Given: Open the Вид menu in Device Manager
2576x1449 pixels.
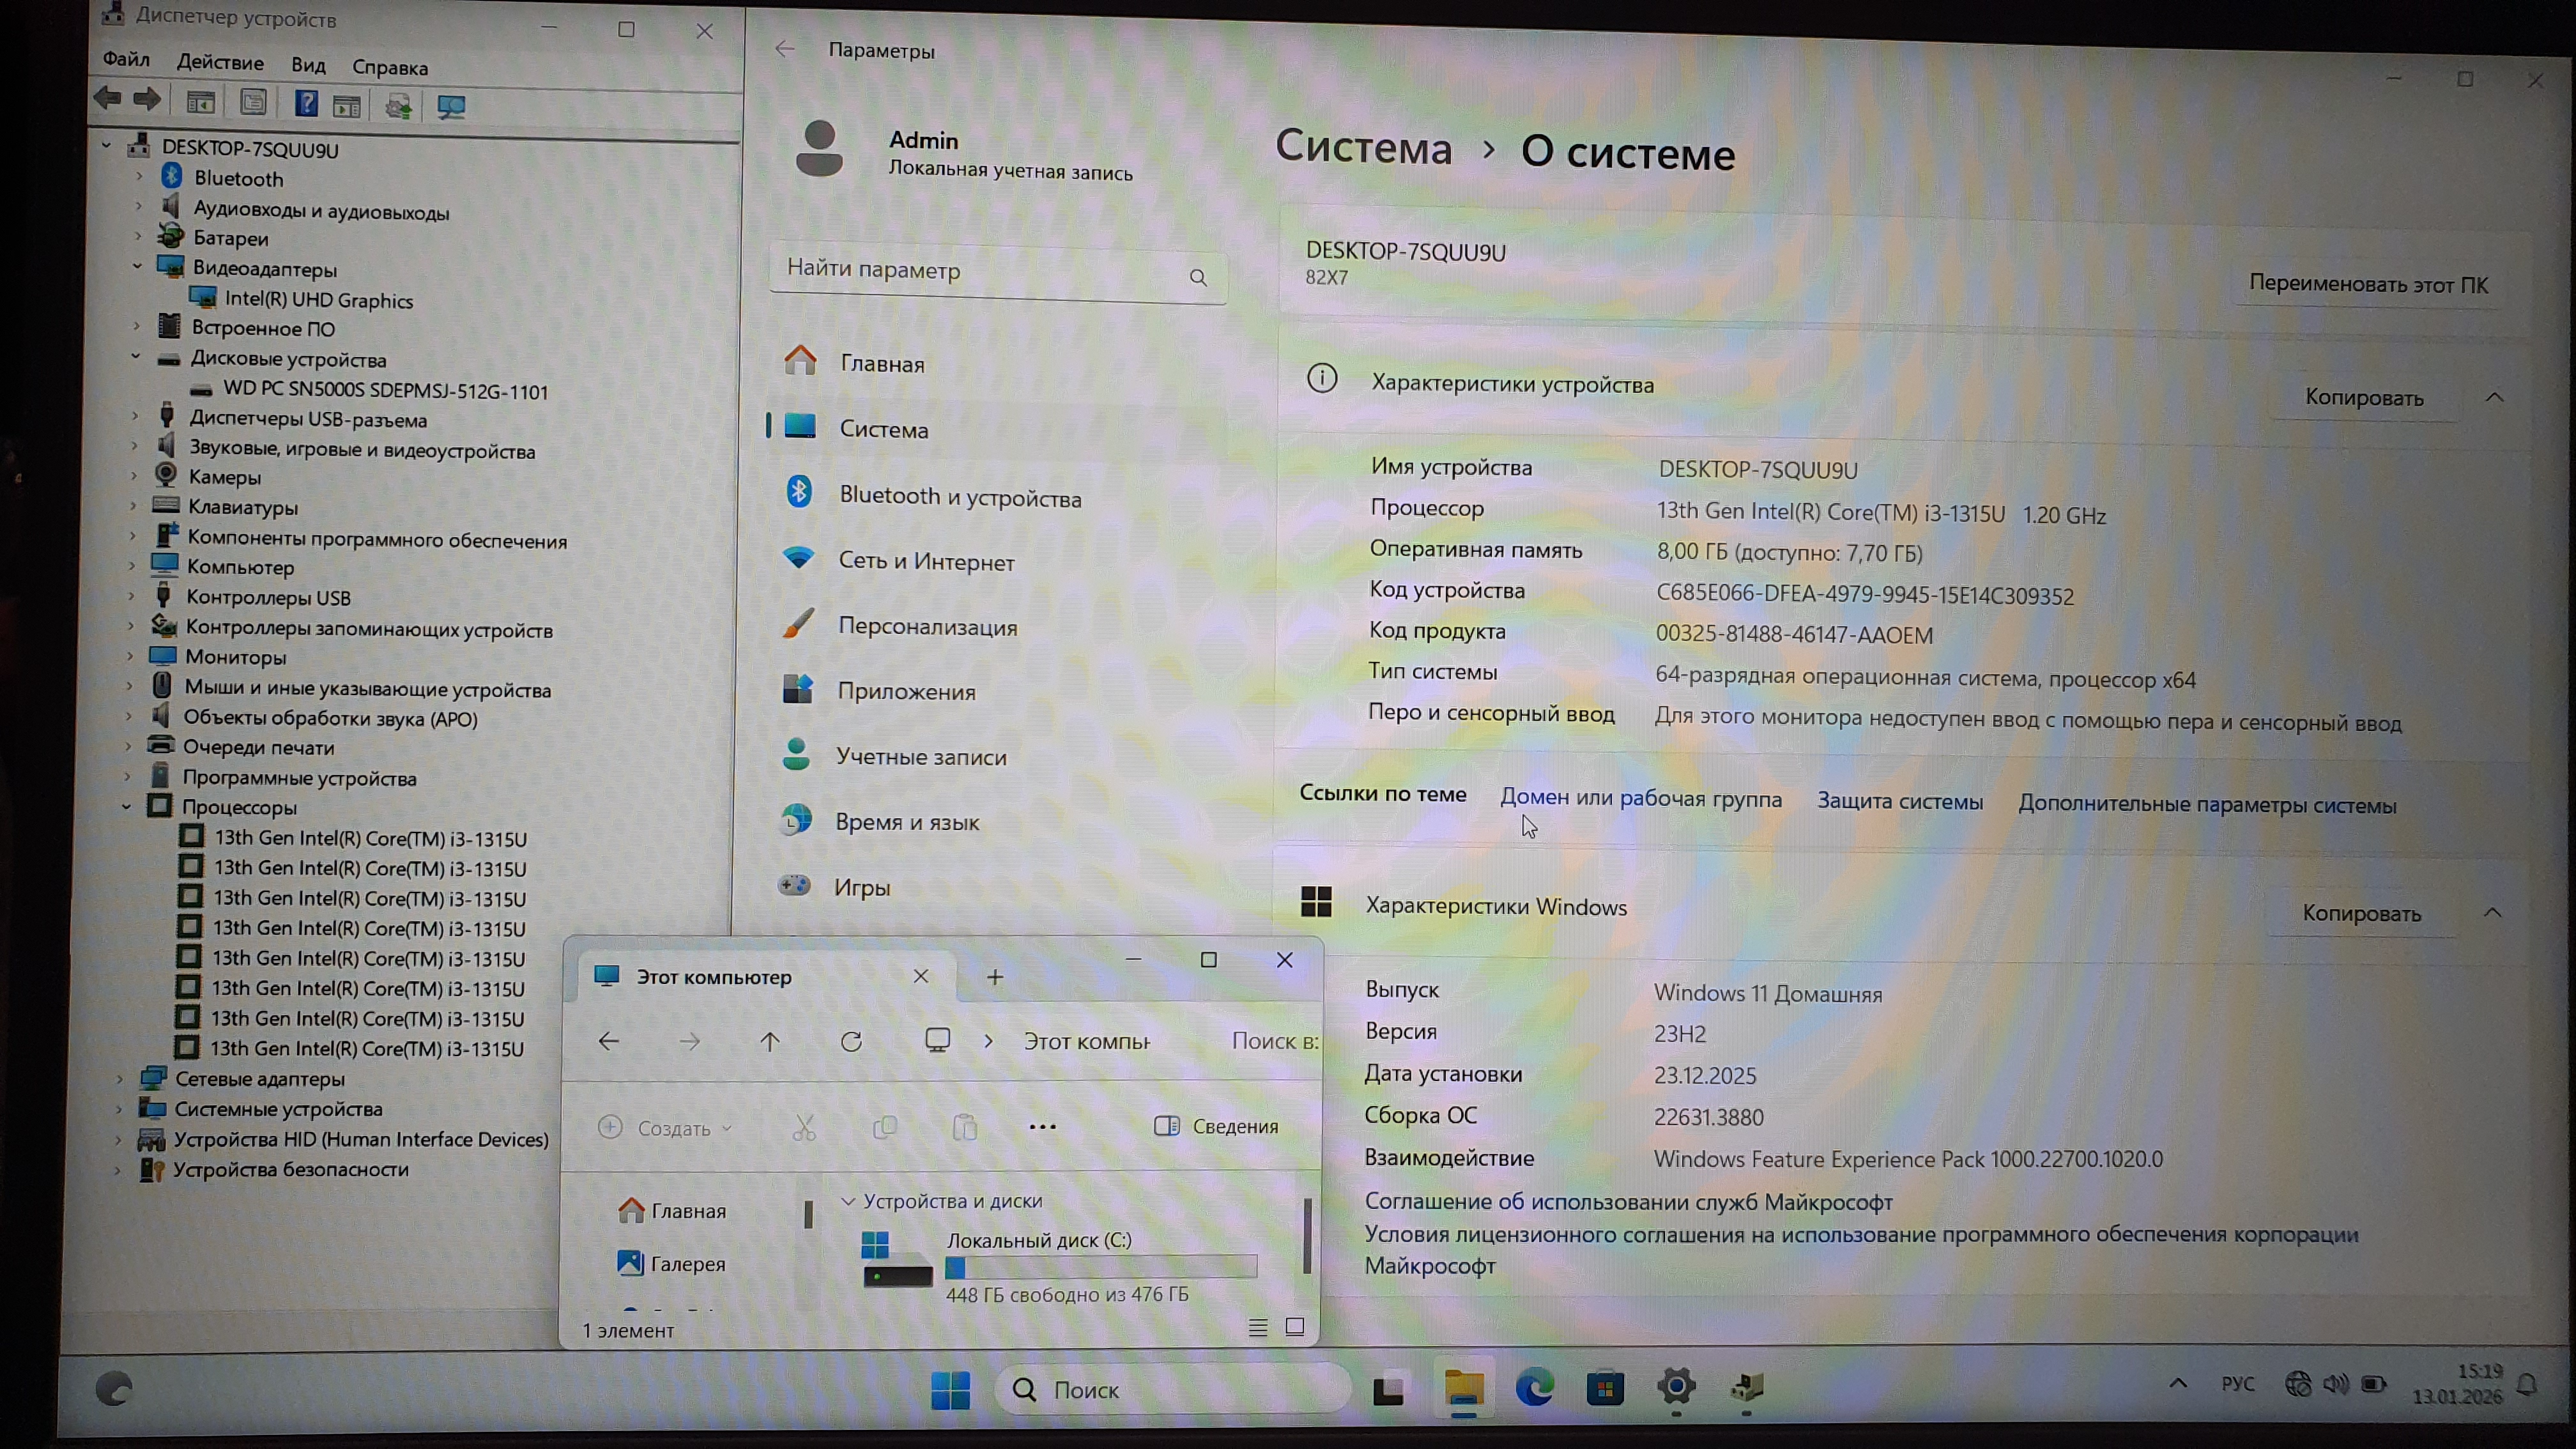Looking at the screenshot, I should click(x=308, y=65).
